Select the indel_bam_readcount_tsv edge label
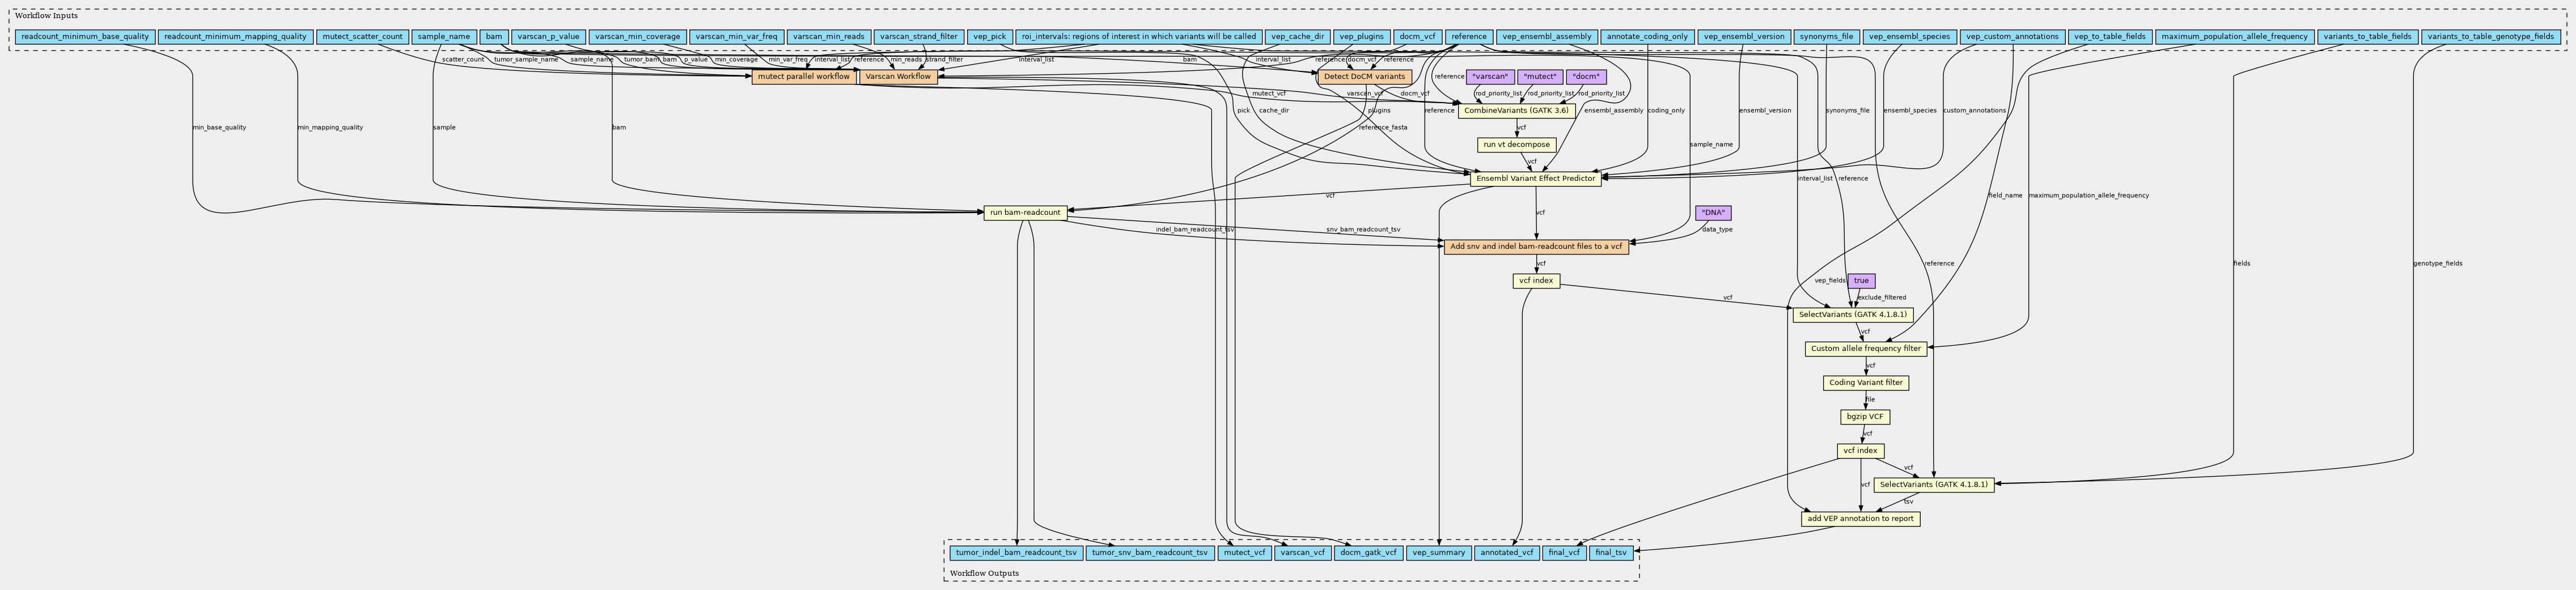Image resolution: width=2576 pixels, height=590 pixels. point(1195,230)
